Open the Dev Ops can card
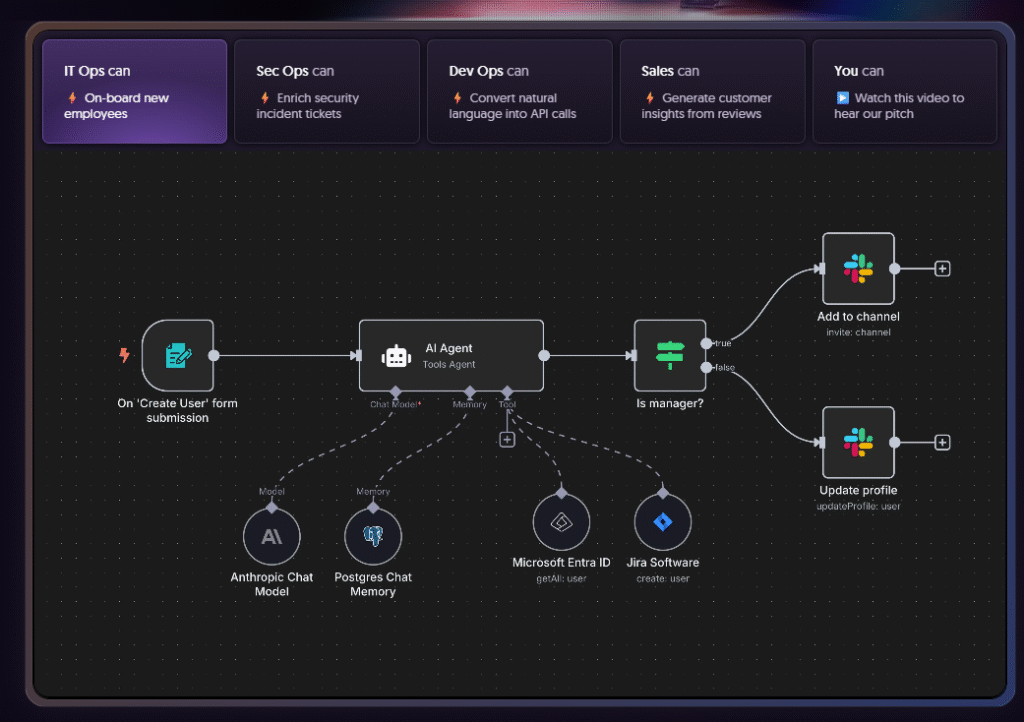The image size is (1024, 722). tap(519, 91)
